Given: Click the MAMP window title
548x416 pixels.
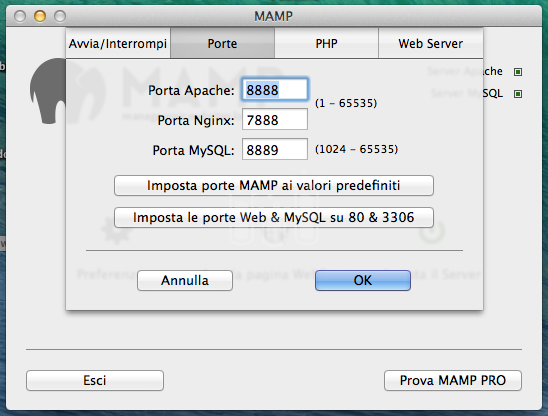Looking at the screenshot, I should pyautogui.click(x=273, y=16).
